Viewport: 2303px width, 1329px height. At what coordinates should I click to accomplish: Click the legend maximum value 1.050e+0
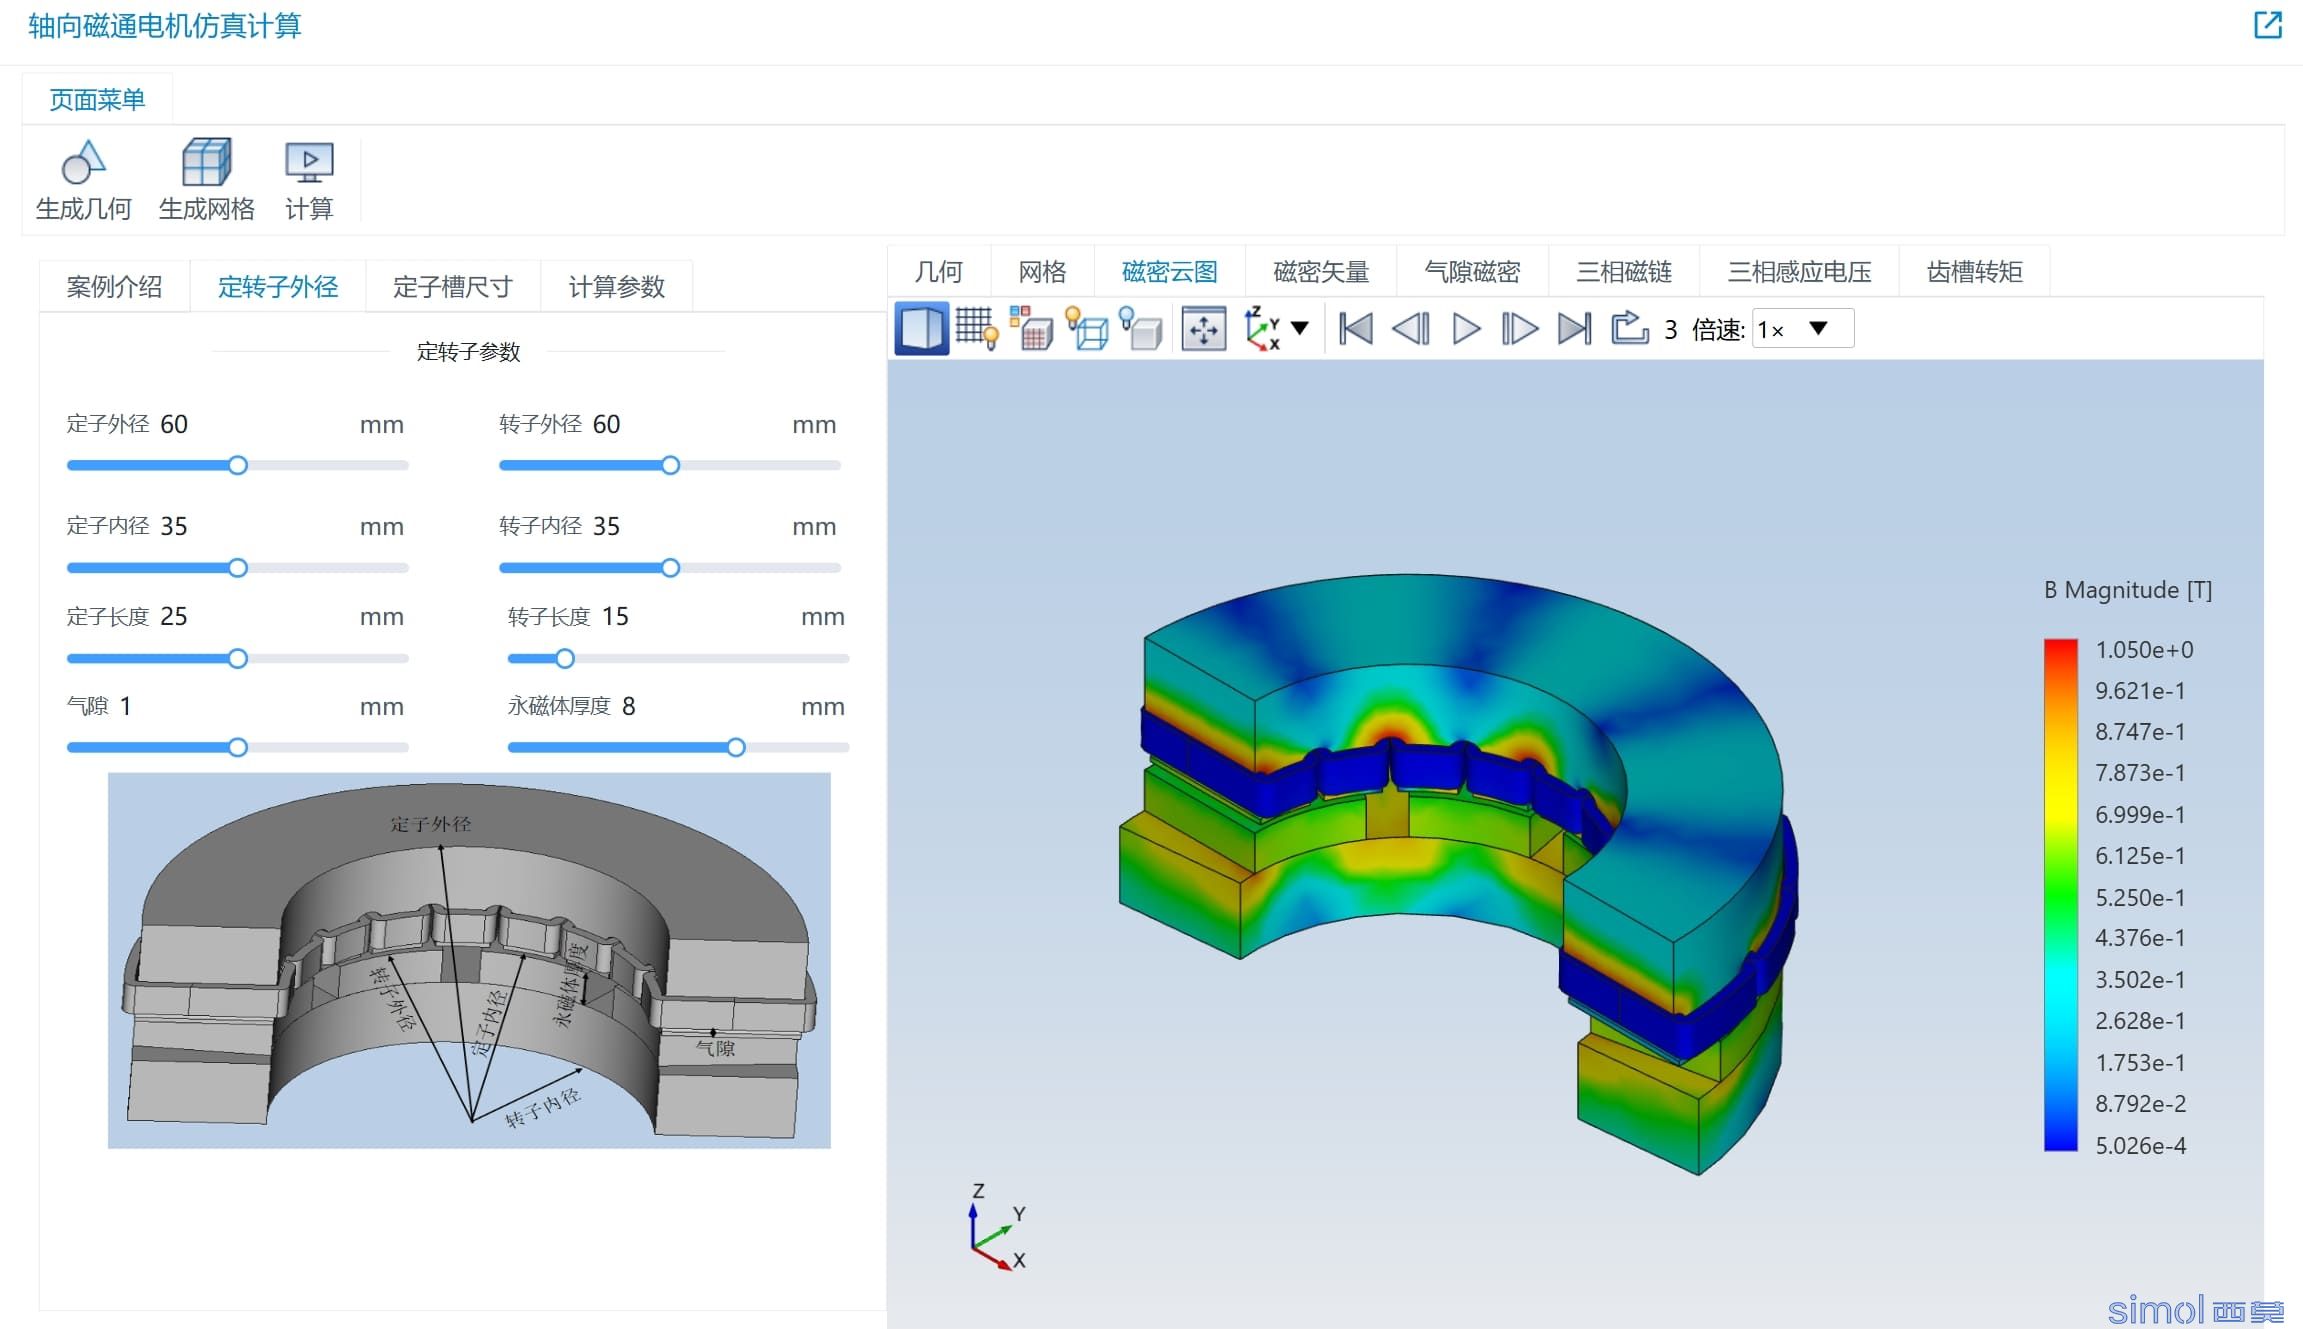point(2144,650)
